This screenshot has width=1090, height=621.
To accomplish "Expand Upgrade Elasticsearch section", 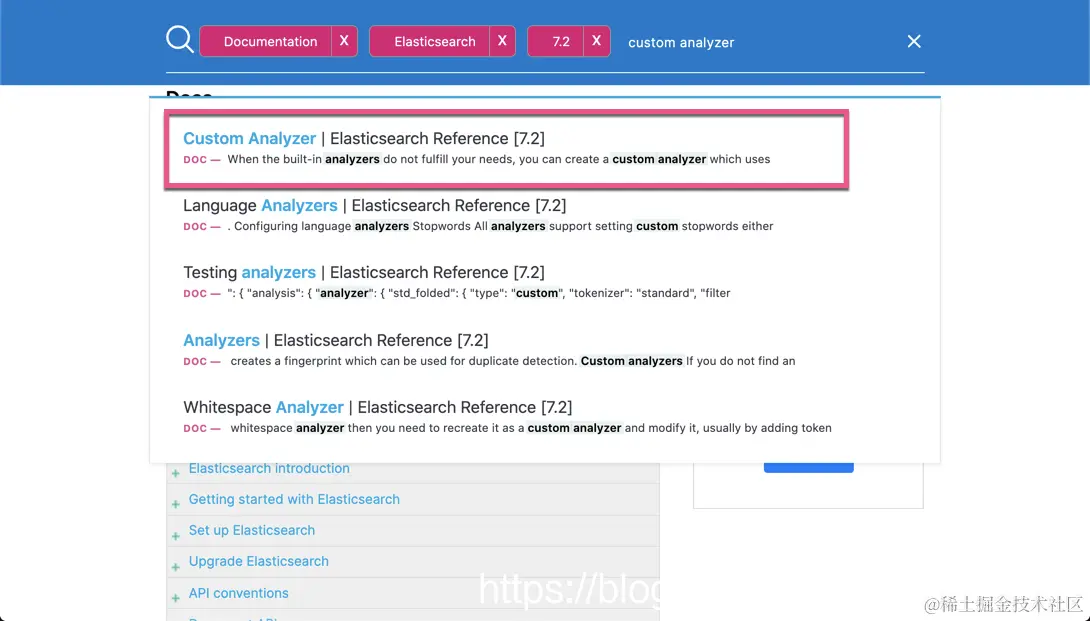I will [175, 567].
